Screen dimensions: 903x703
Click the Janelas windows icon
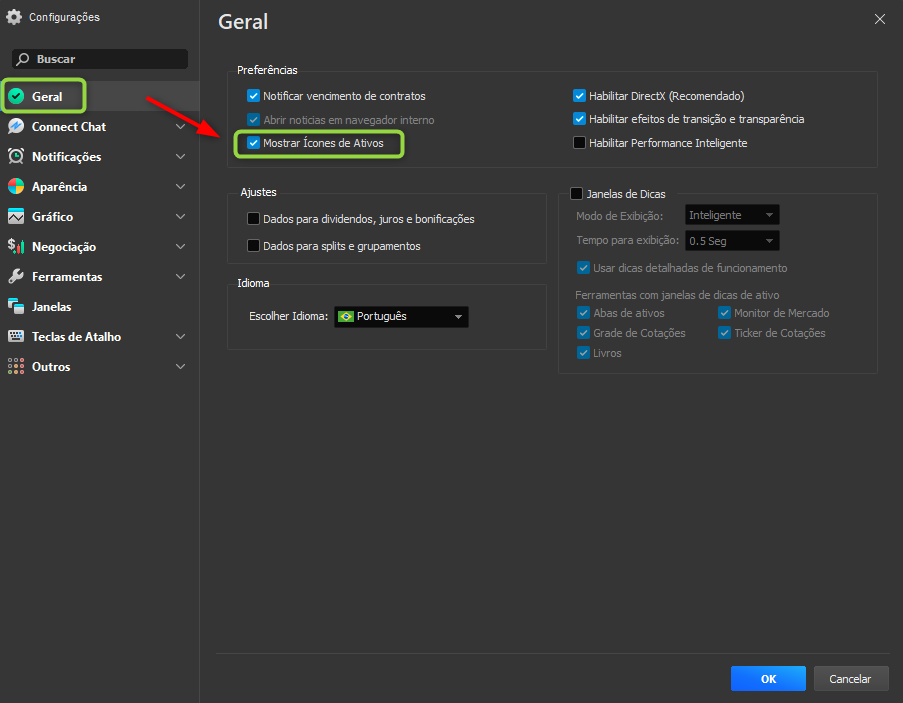[16, 306]
